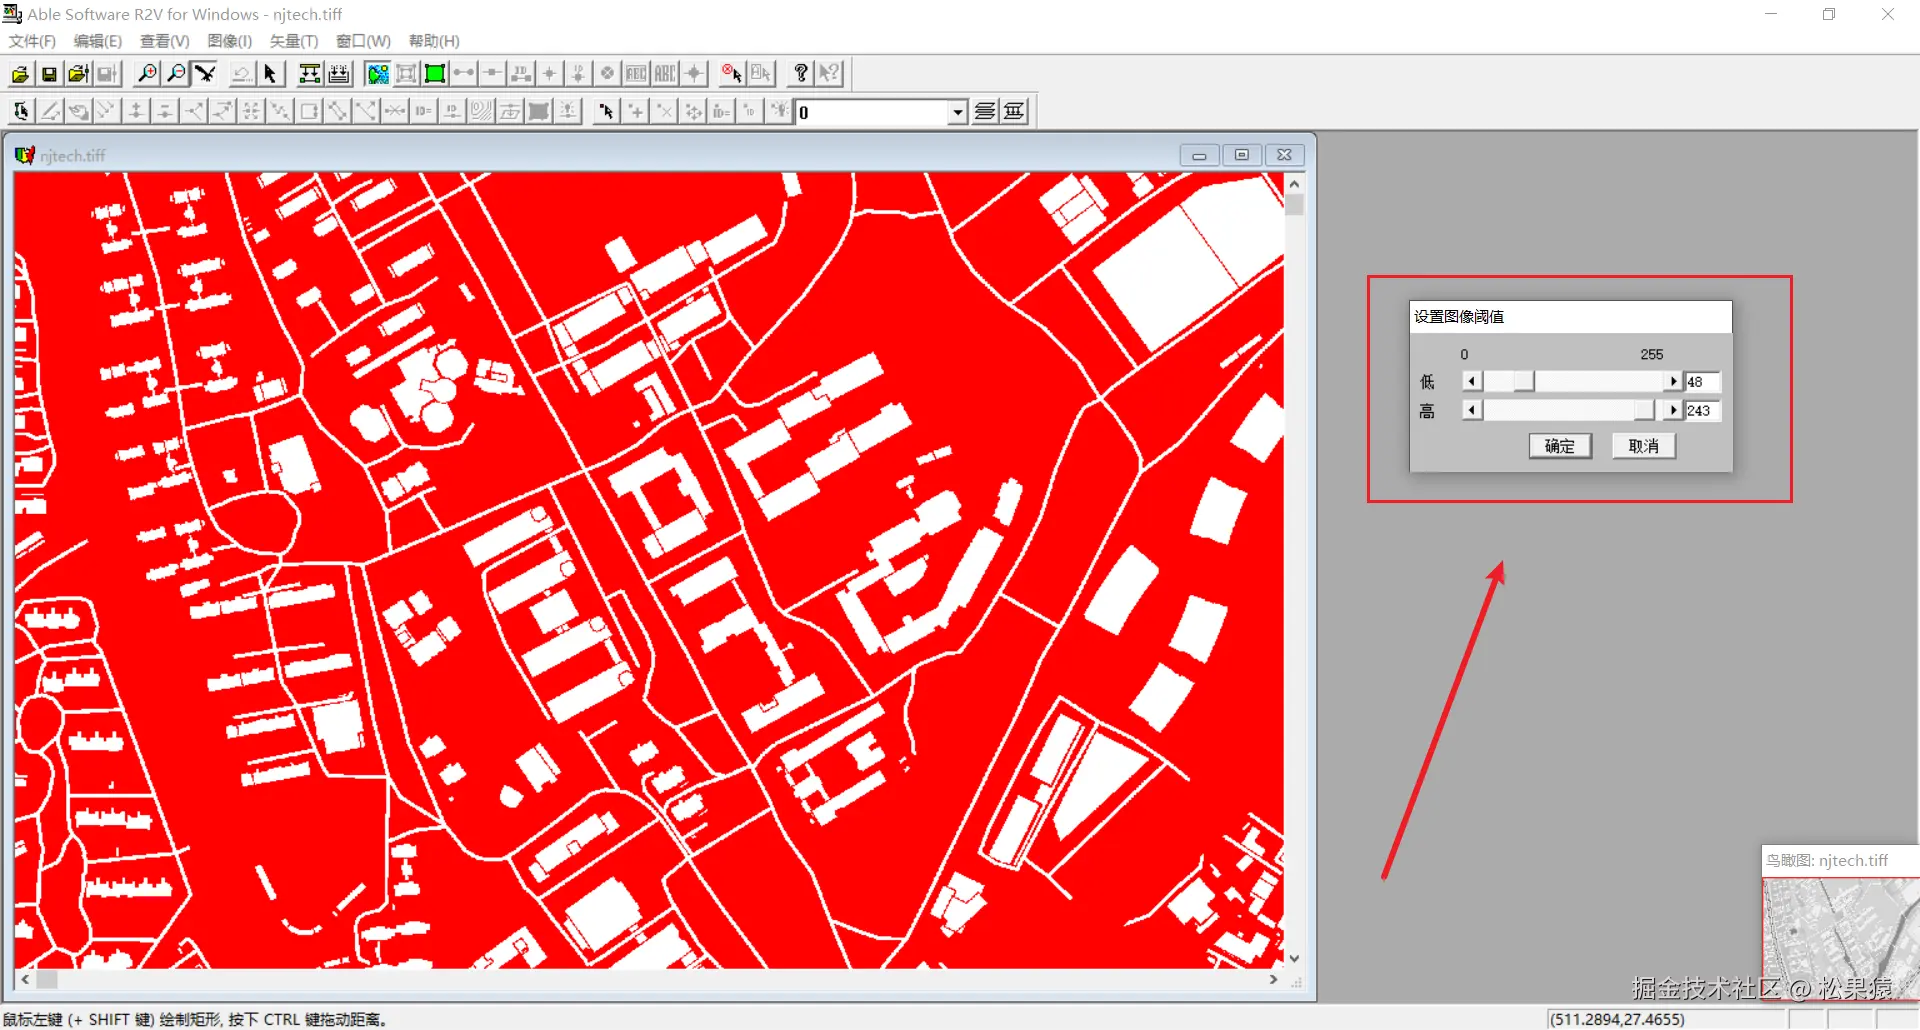Click the down-arrows onto tray icon
This screenshot has width=1920, height=1030.
point(339,74)
